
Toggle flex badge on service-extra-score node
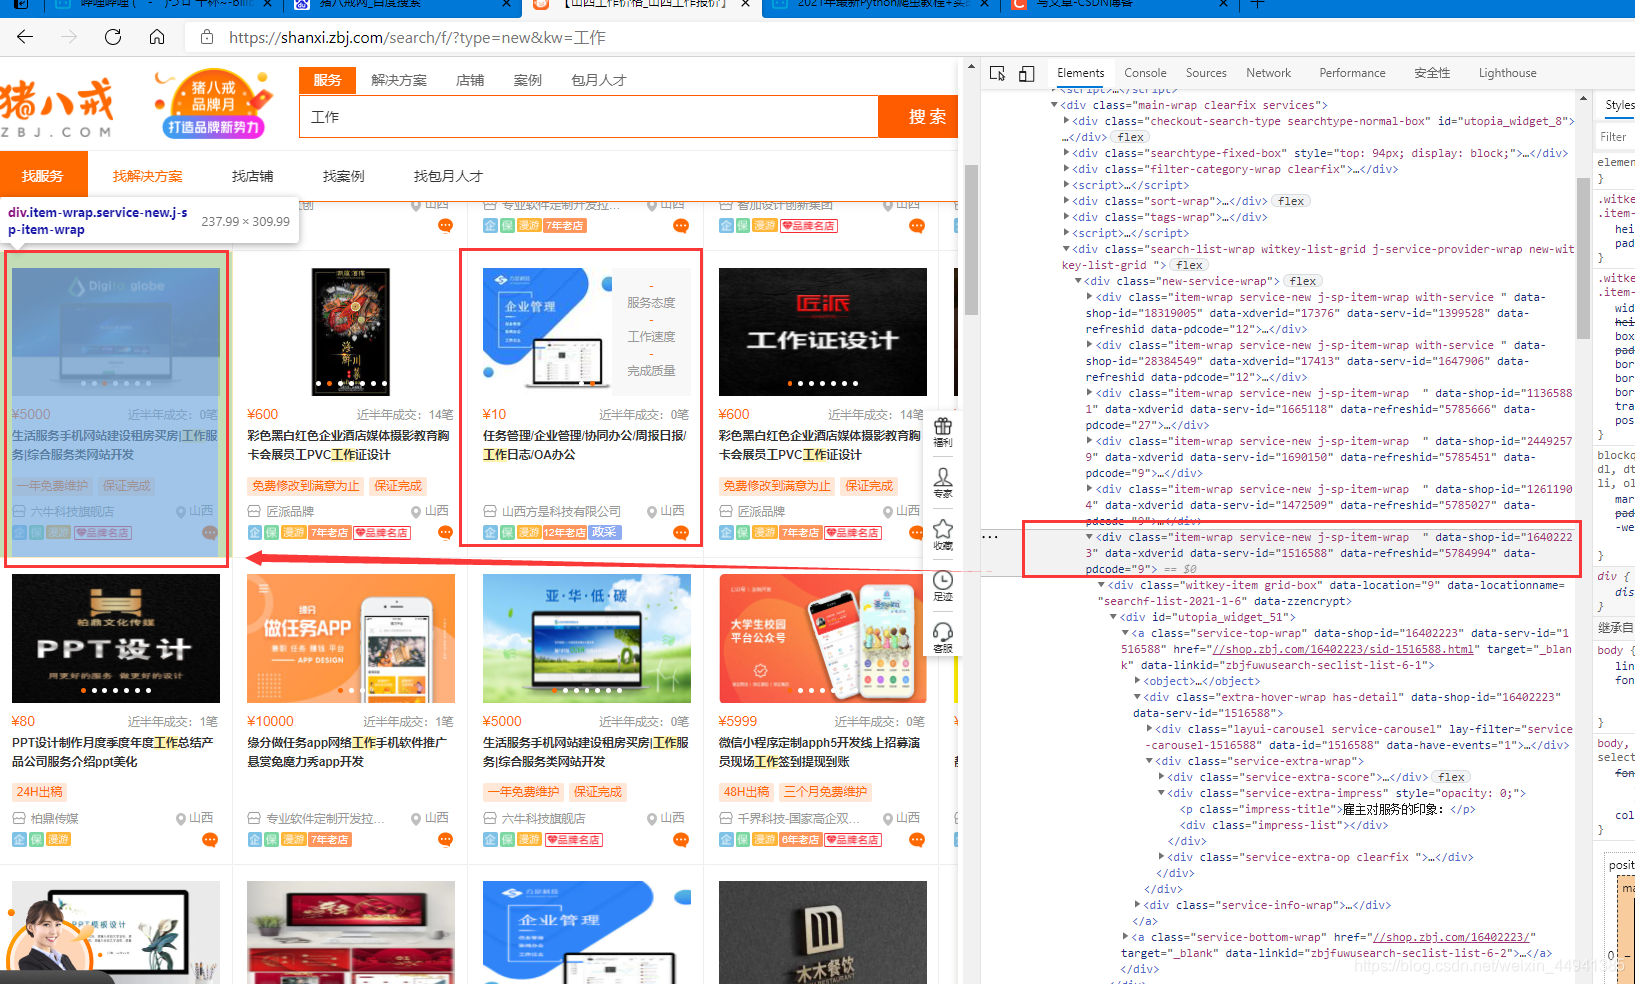point(1451,777)
